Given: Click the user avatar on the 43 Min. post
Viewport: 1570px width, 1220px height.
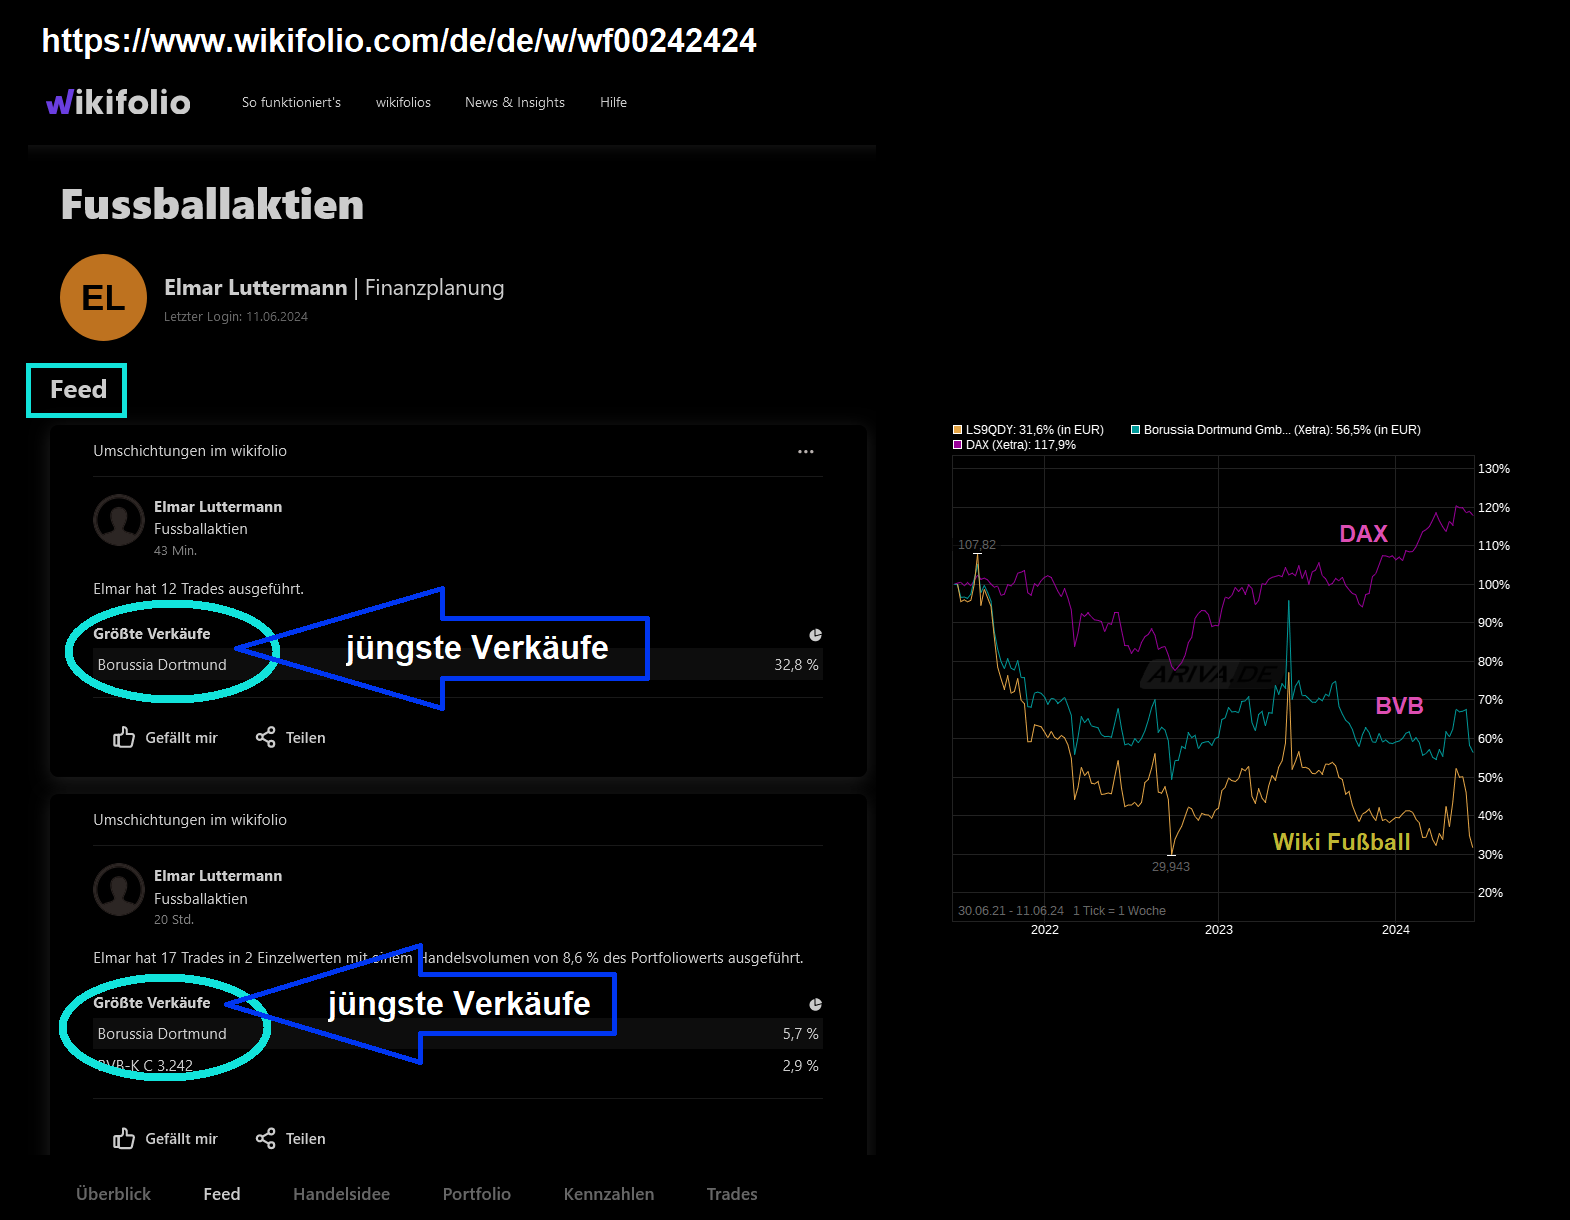Looking at the screenshot, I should coord(119,520).
